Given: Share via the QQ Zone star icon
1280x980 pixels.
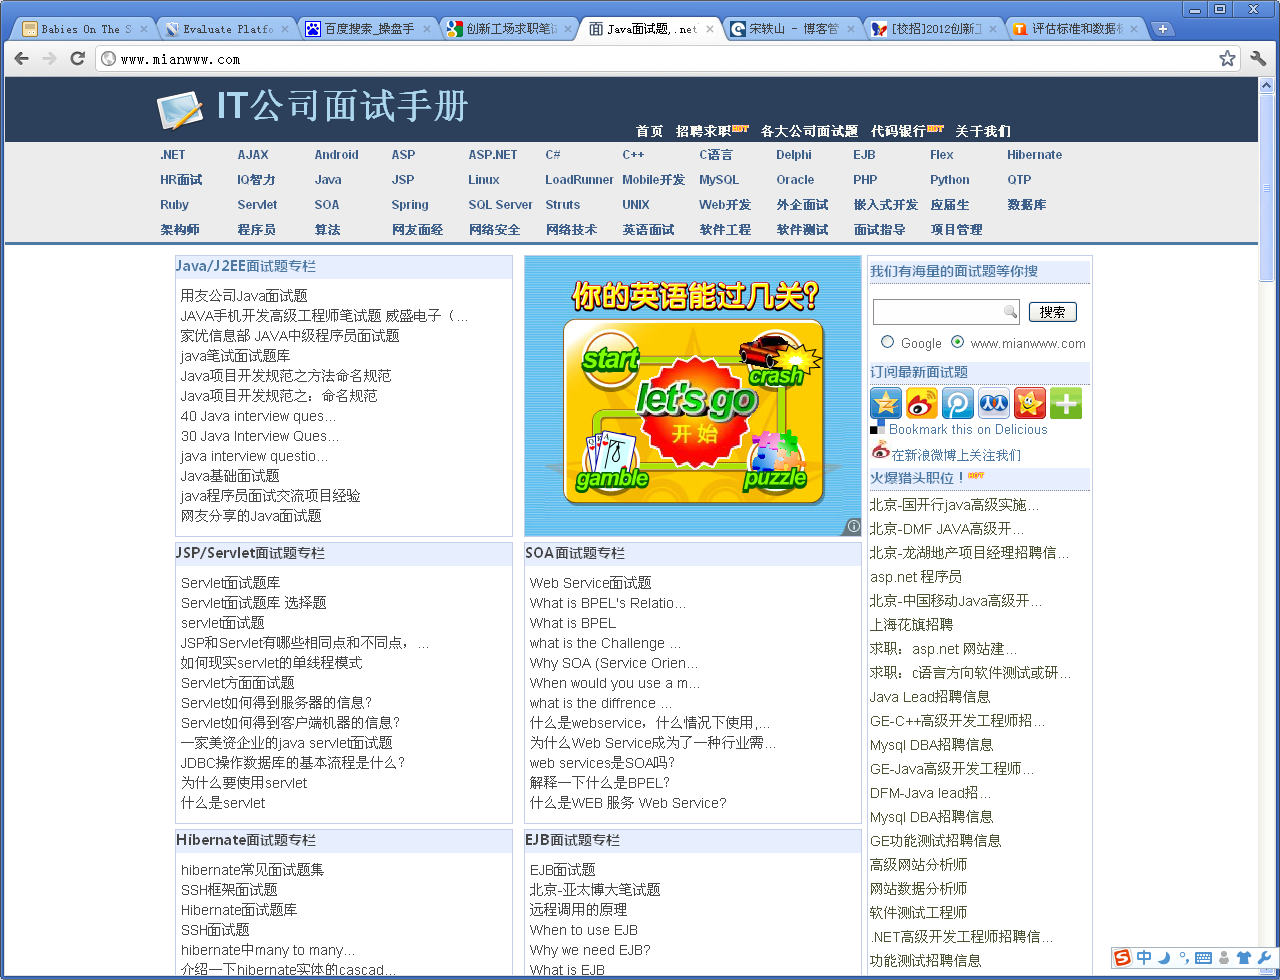Looking at the screenshot, I should coord(886,403).
